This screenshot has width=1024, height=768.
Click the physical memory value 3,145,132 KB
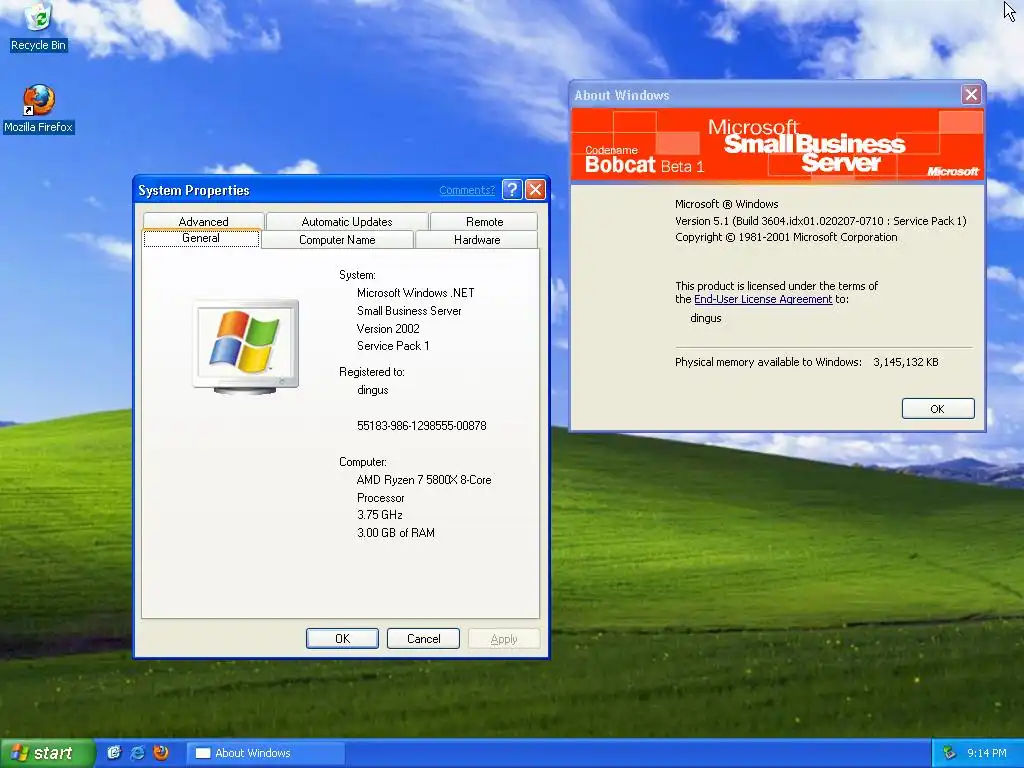pos(906,362)
